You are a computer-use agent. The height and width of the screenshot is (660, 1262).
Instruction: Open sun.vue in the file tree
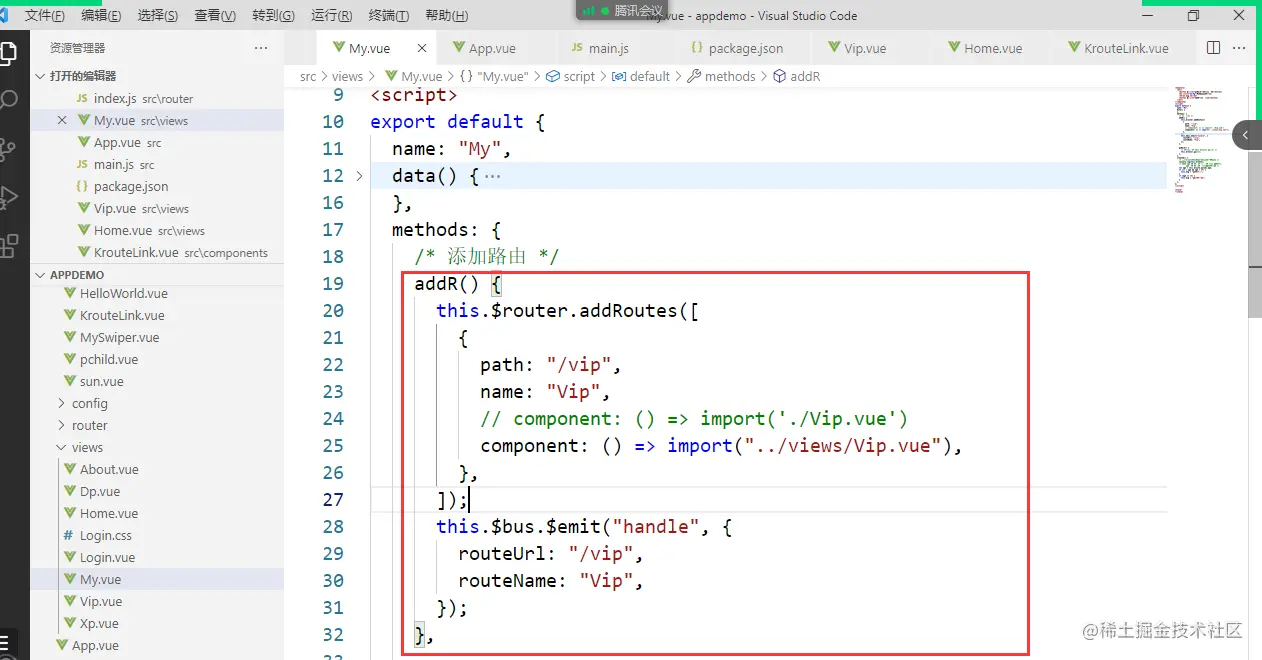[x=157, y=381]
